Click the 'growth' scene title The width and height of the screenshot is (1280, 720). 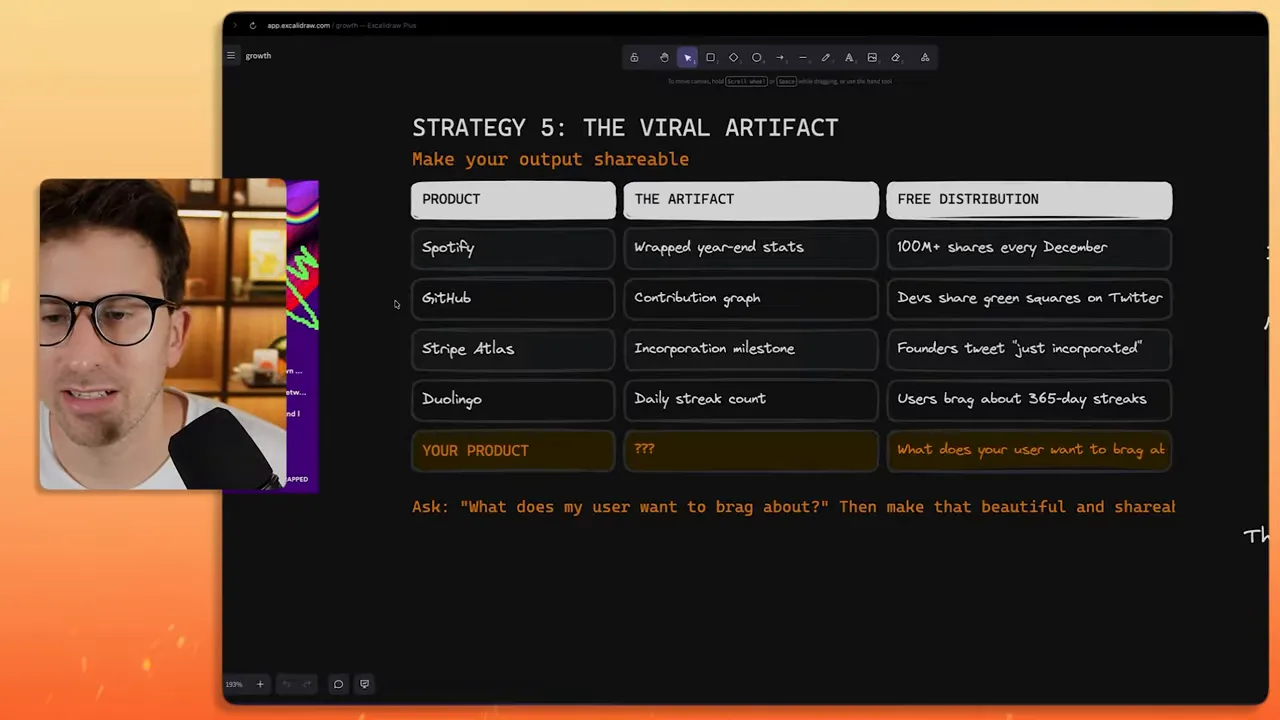258,56
